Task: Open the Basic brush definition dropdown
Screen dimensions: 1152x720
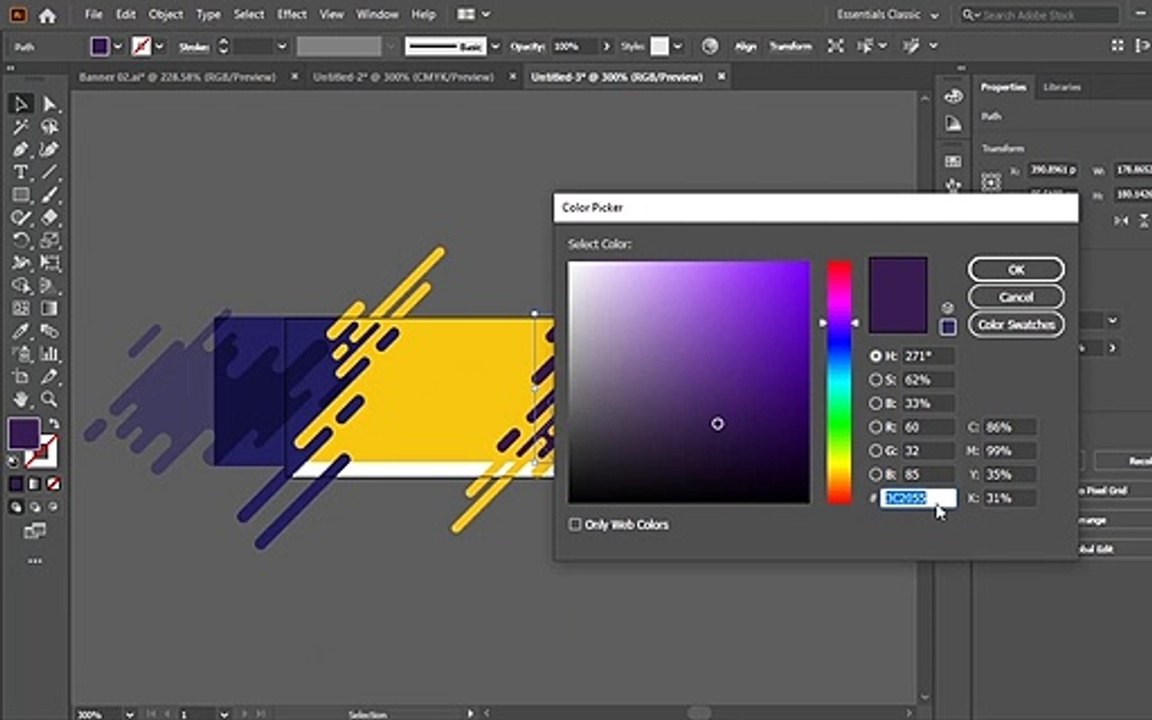Action: (495, 46)
